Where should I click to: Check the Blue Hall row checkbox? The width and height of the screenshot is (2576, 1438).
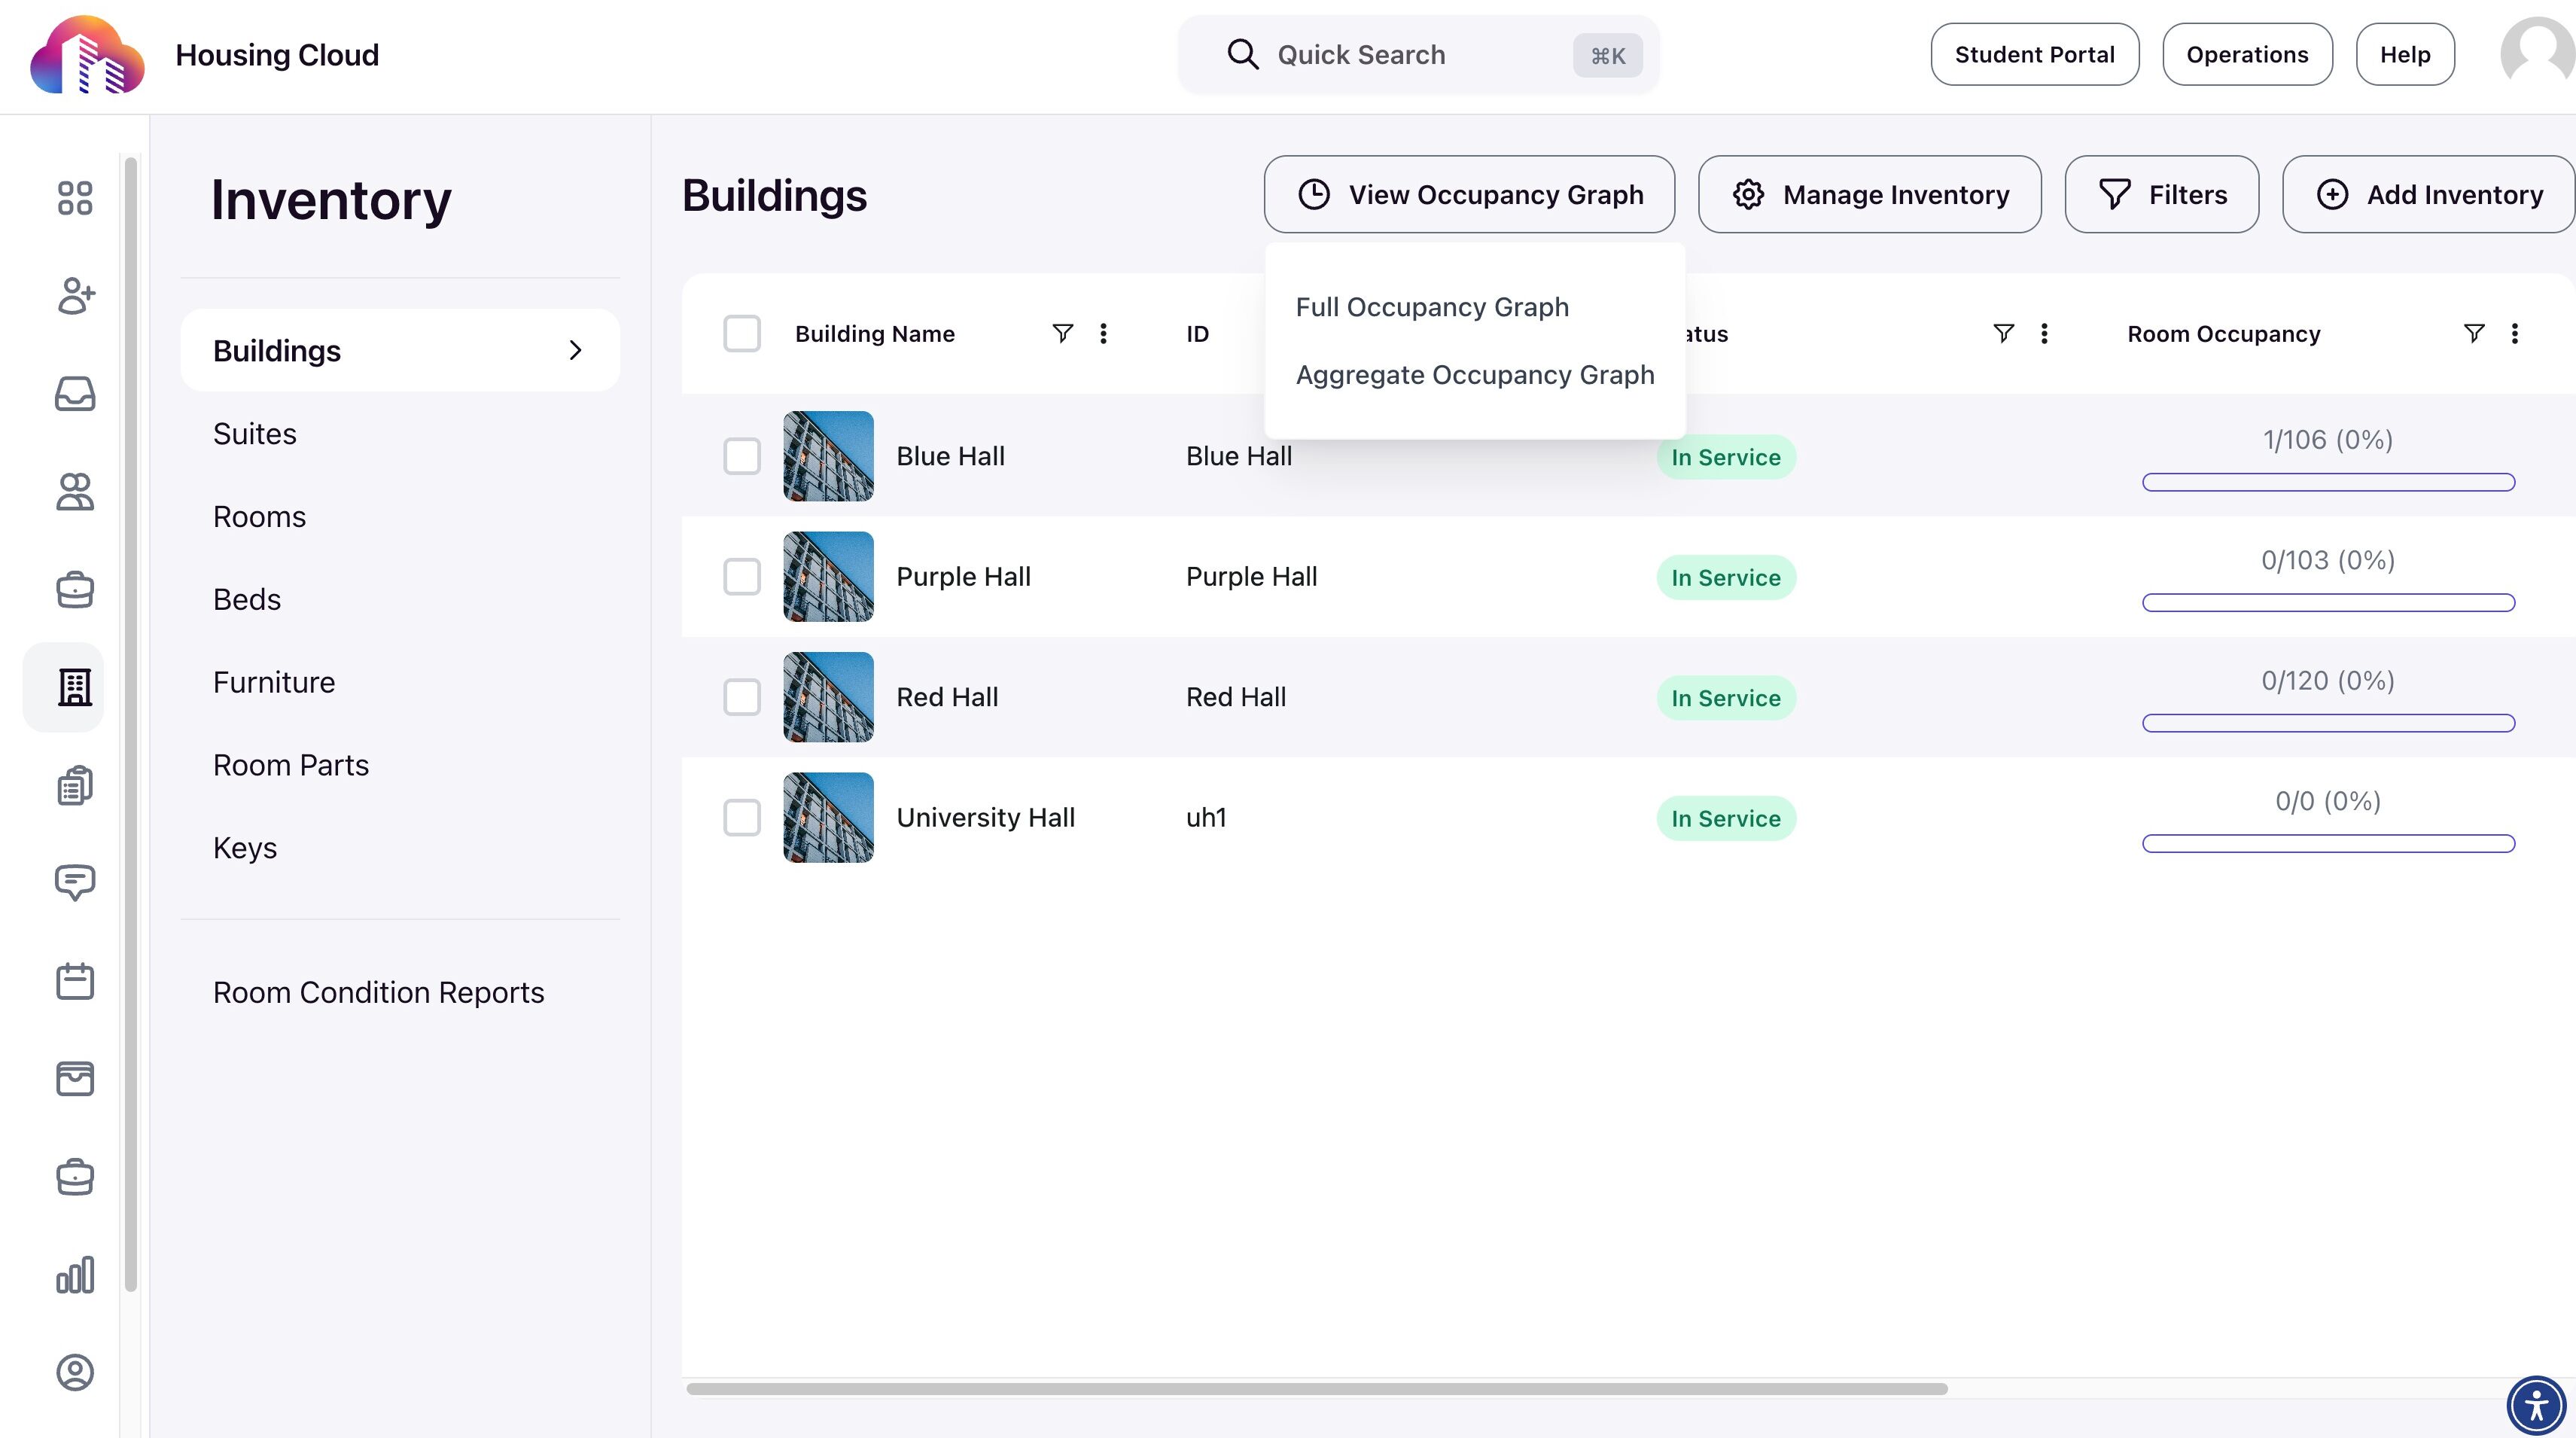coord(741,456)
